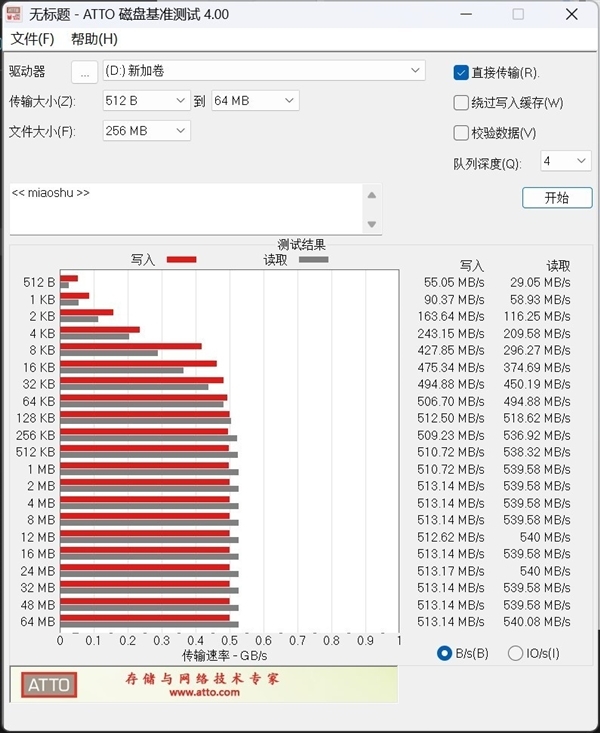Open the drive selection dropdown (D:) 新加卷
This screenshot has height=733, width=600.
click(264, 71)
